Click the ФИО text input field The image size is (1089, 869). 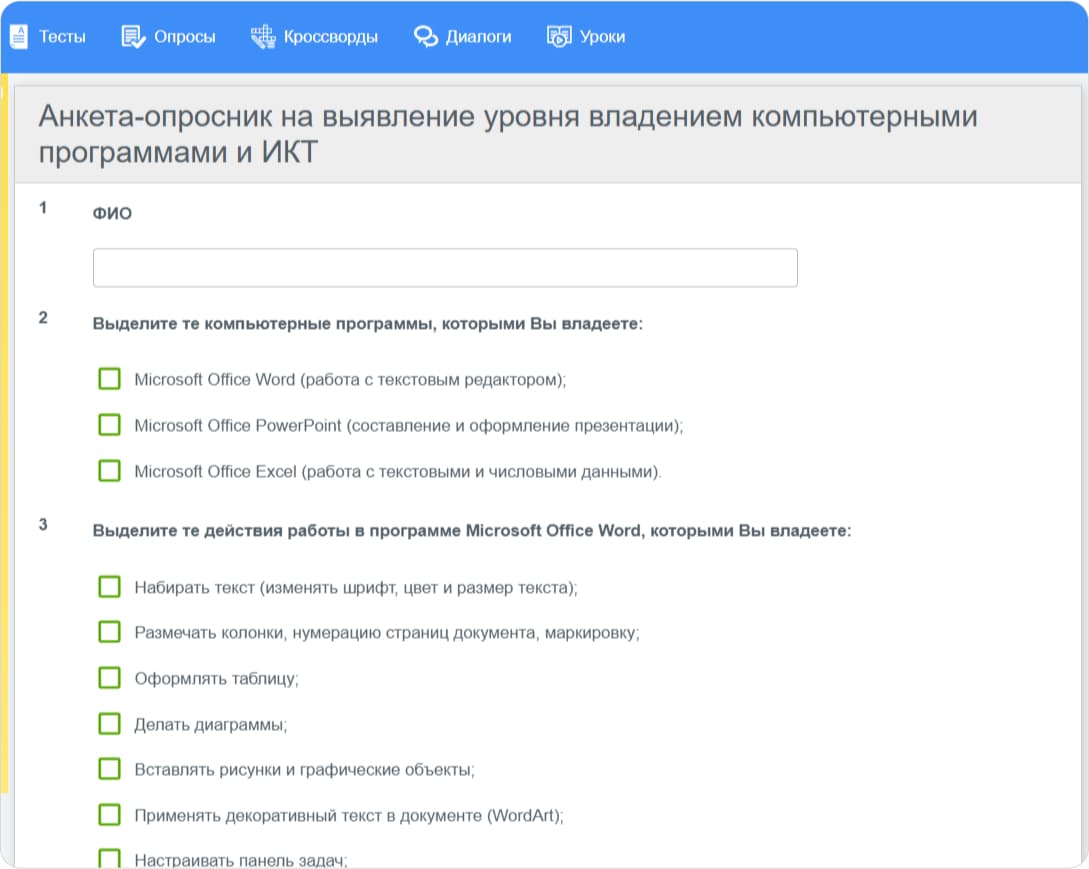[x=444, y=267]
